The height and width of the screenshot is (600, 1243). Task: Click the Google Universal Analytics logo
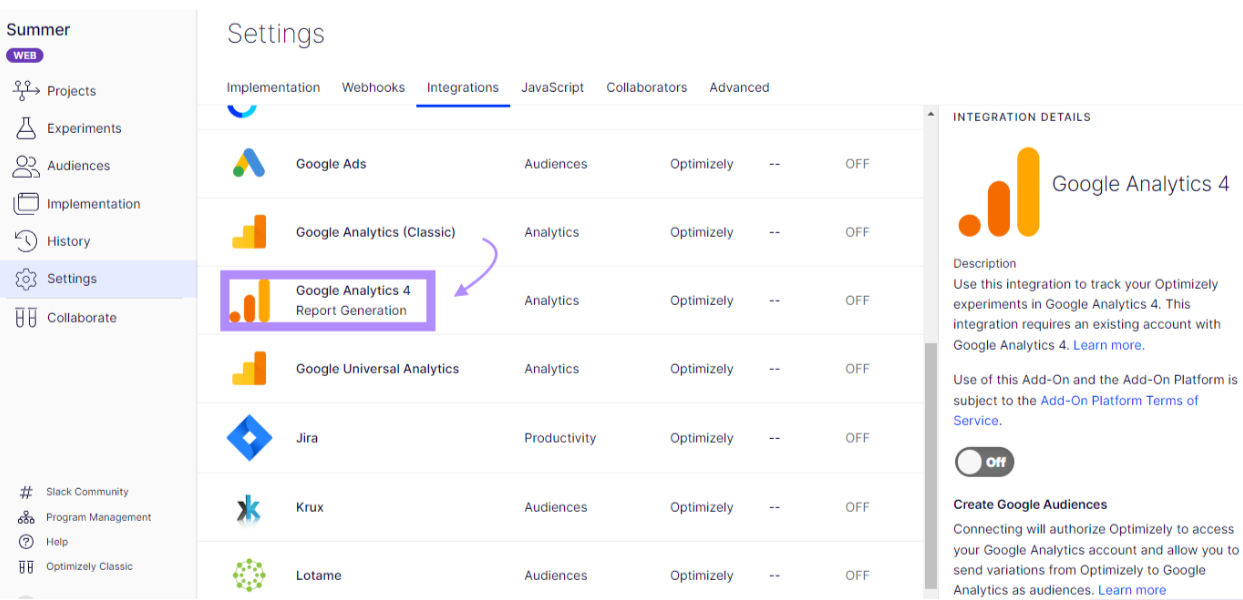pyautogui.click(x=249, y=369)
